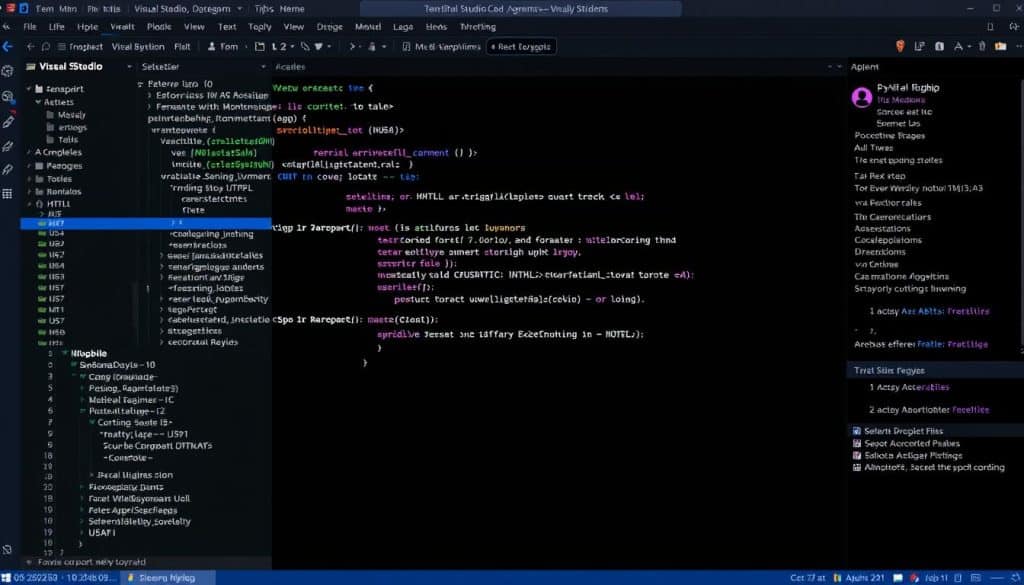Open the File menu

[x=29, y=27]
